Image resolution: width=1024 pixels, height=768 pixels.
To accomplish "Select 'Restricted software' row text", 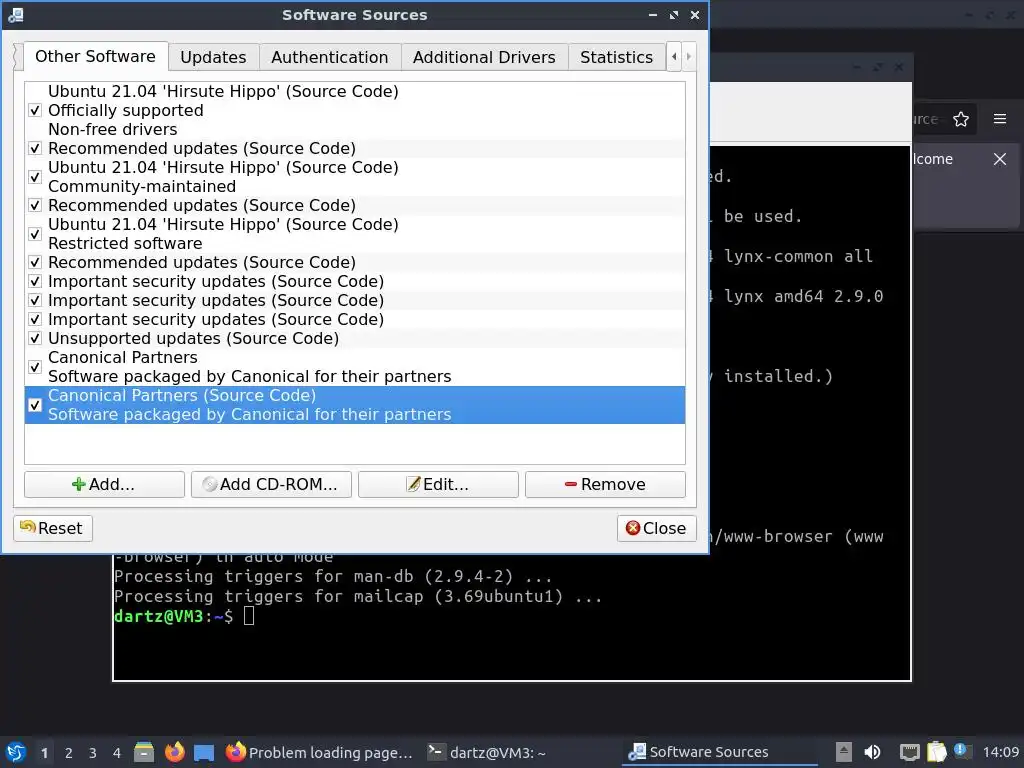I will (x=125, y=244).
